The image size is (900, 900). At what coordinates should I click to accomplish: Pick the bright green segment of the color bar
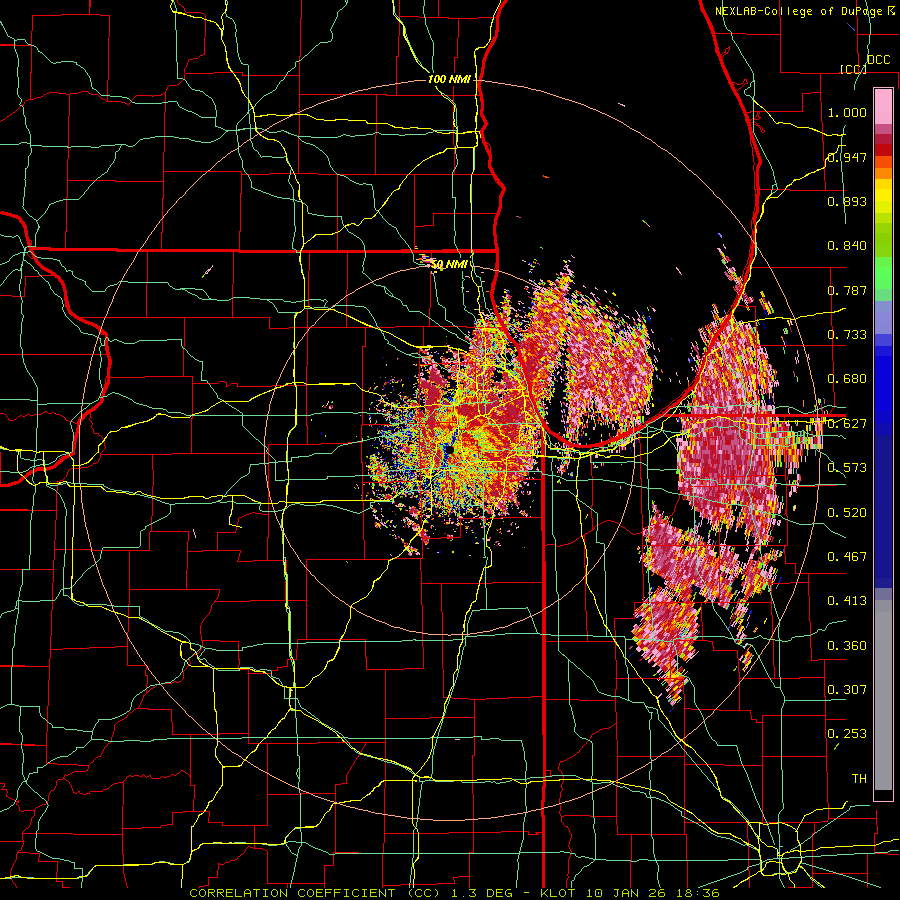click(x=883, y=274)
